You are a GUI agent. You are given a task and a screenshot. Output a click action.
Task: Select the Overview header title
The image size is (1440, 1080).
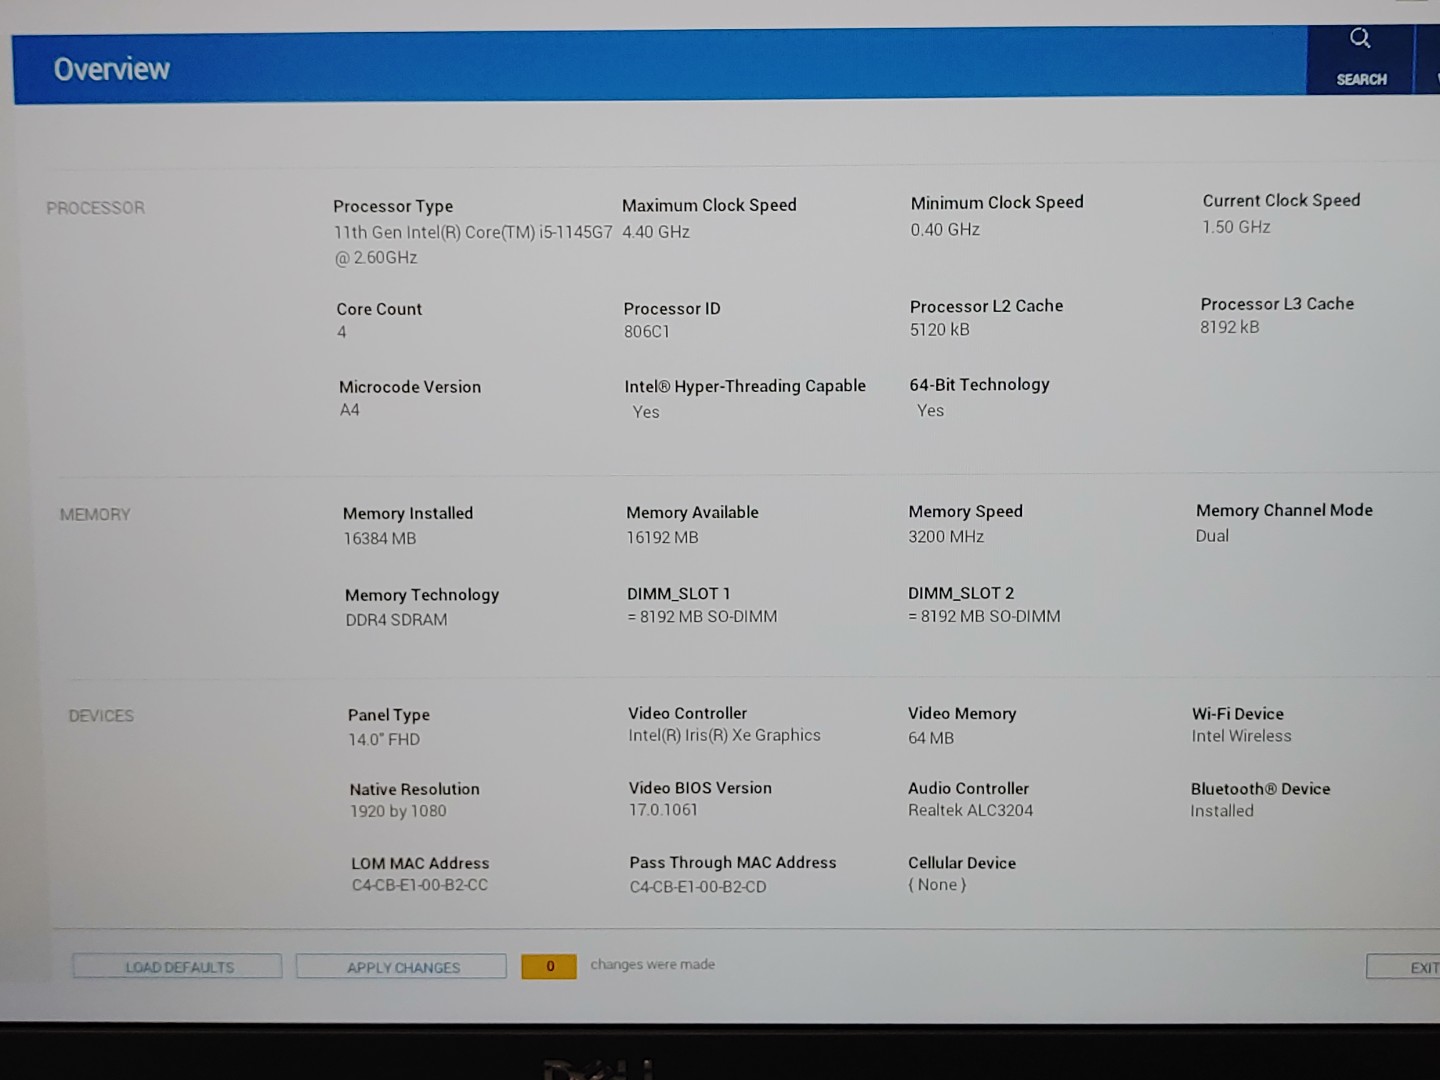[111, 69]
